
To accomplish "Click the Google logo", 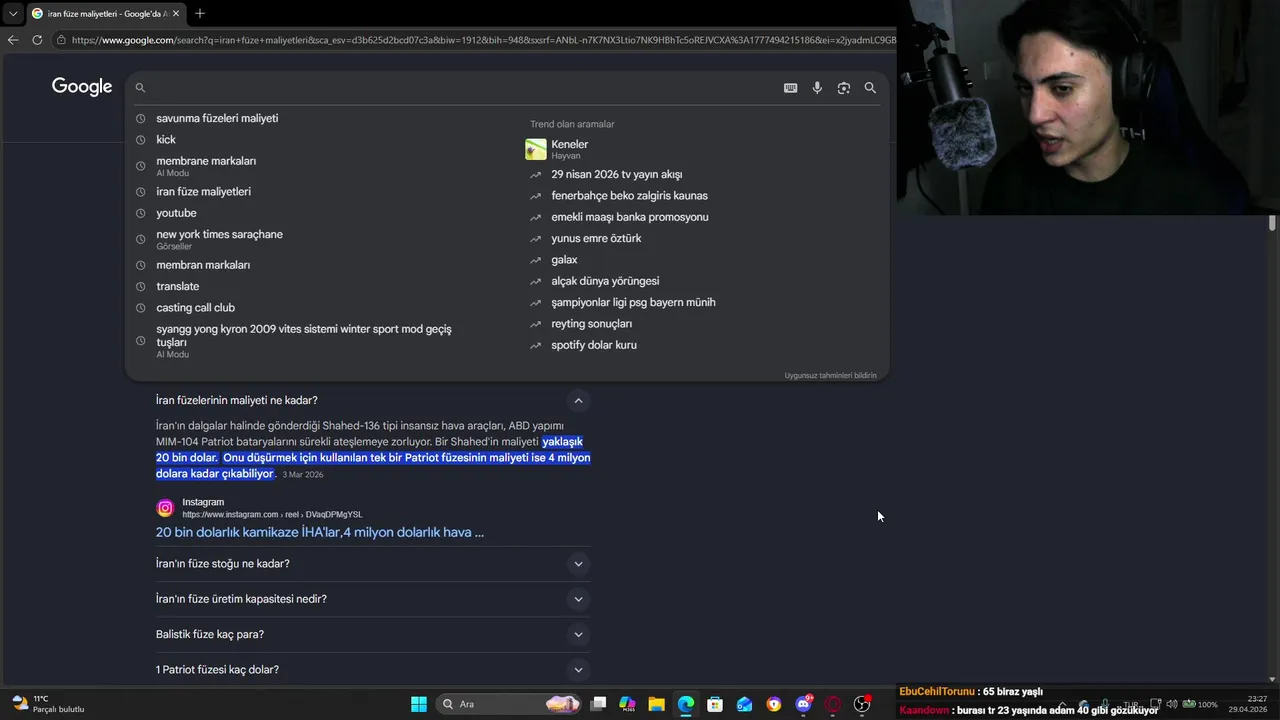I will coord(82,87).
